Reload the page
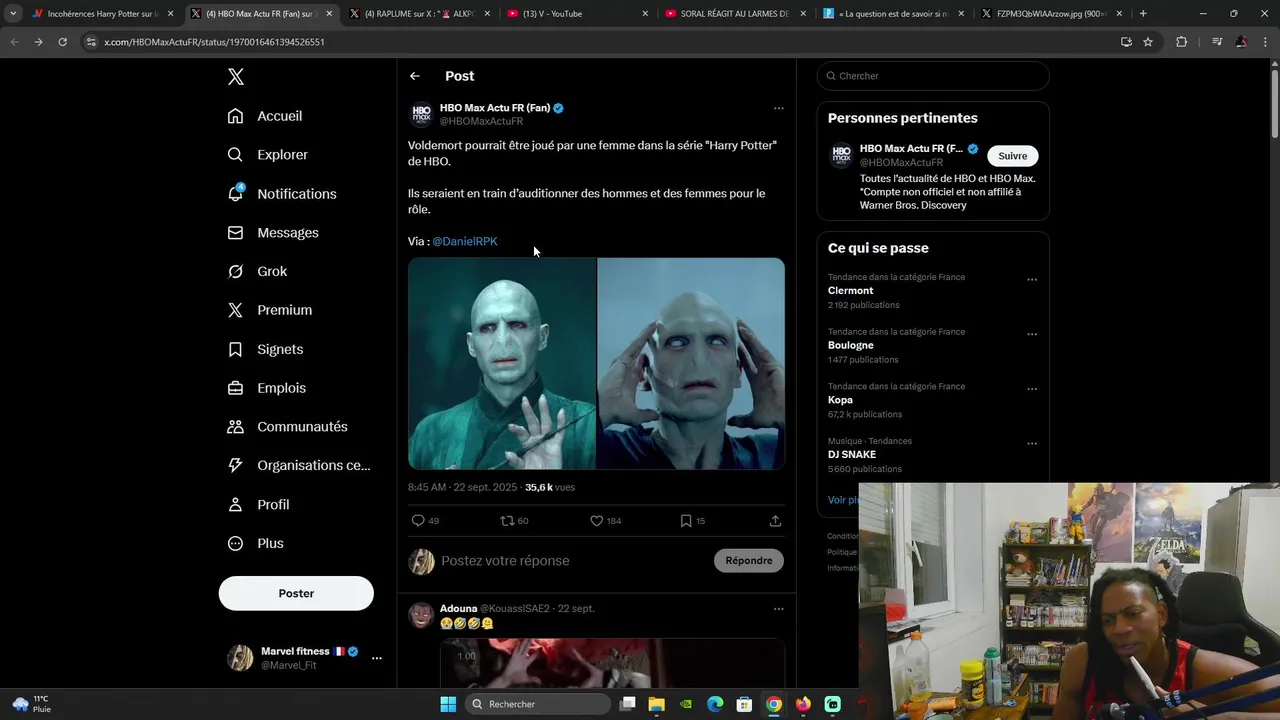The image size is (1280, 720). click(x=62, y=42)
